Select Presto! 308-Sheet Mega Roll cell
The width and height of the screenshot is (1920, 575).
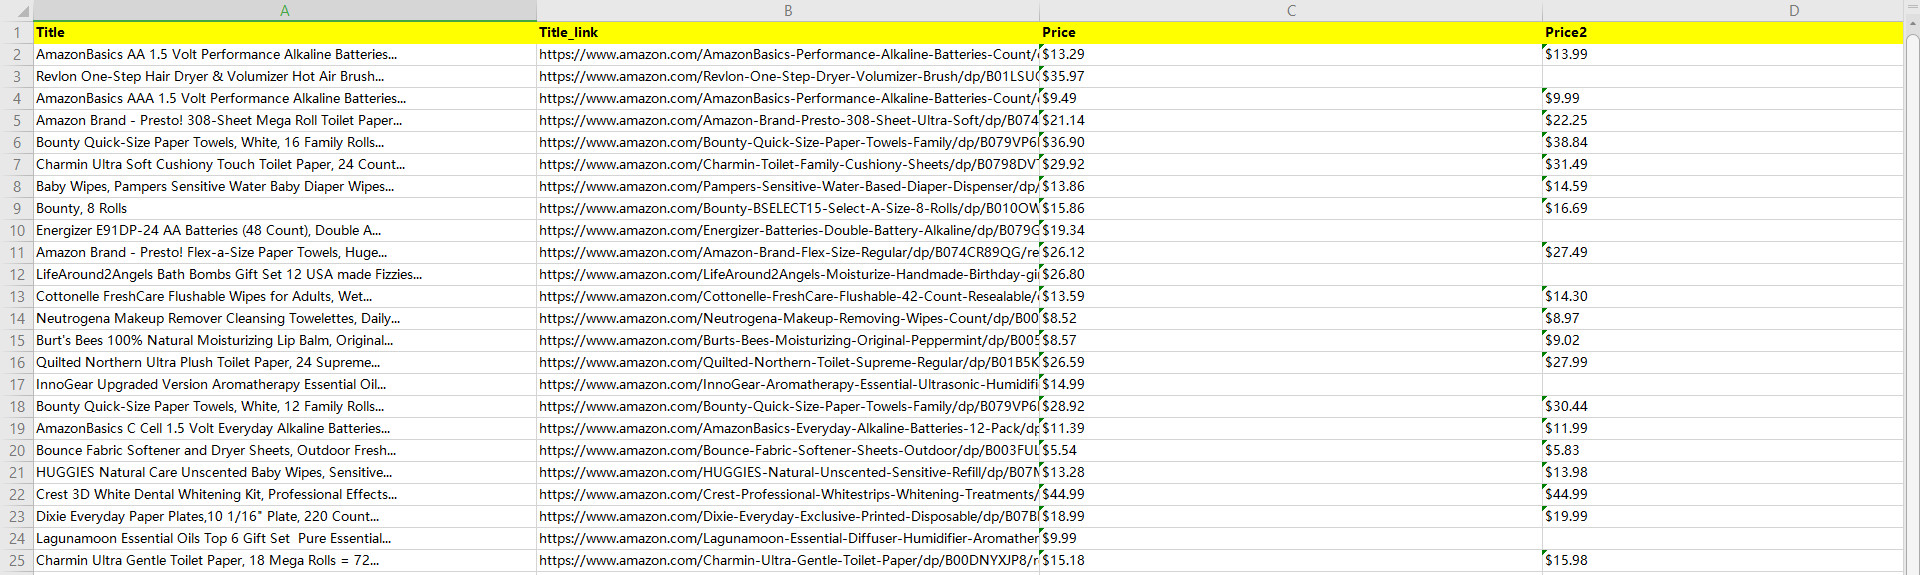coord(285,120)
